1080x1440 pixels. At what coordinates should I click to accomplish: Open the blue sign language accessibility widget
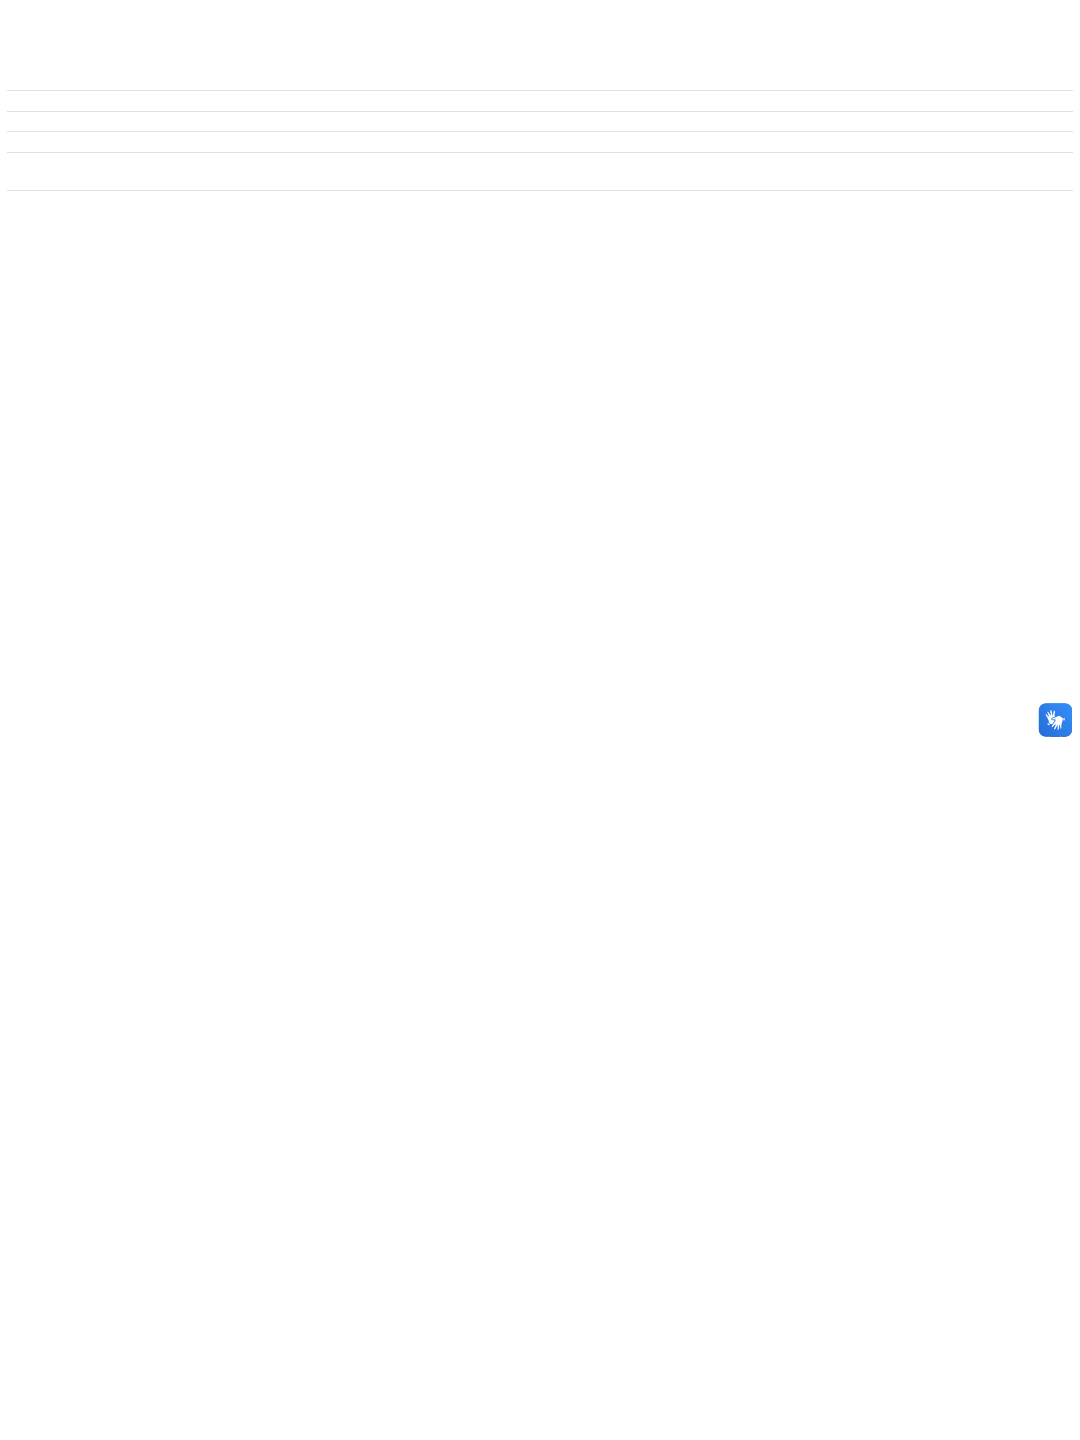click(1055, 720)
